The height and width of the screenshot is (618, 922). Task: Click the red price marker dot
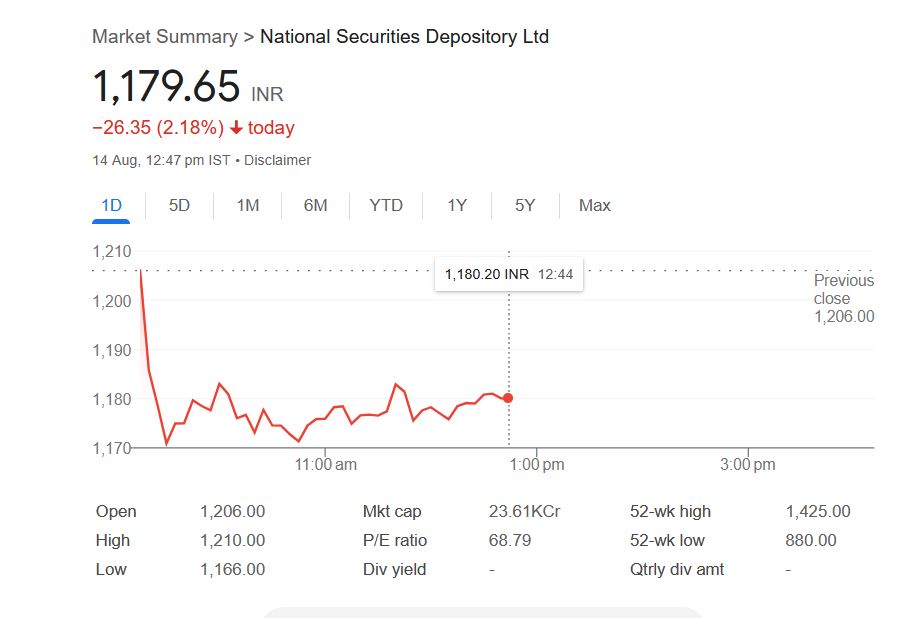click(509, 398)
